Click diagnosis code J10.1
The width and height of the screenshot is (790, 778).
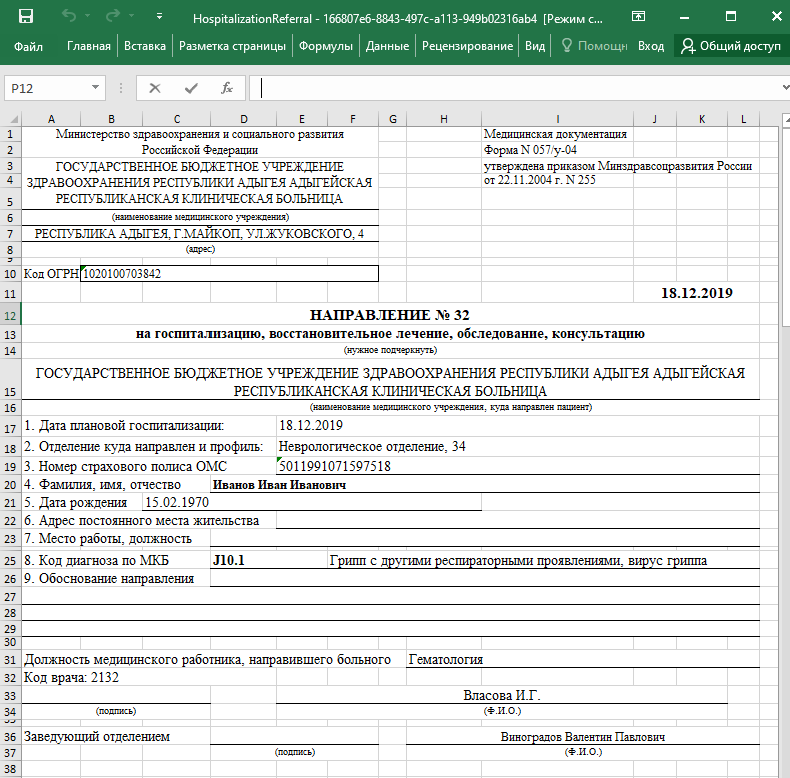229,560
